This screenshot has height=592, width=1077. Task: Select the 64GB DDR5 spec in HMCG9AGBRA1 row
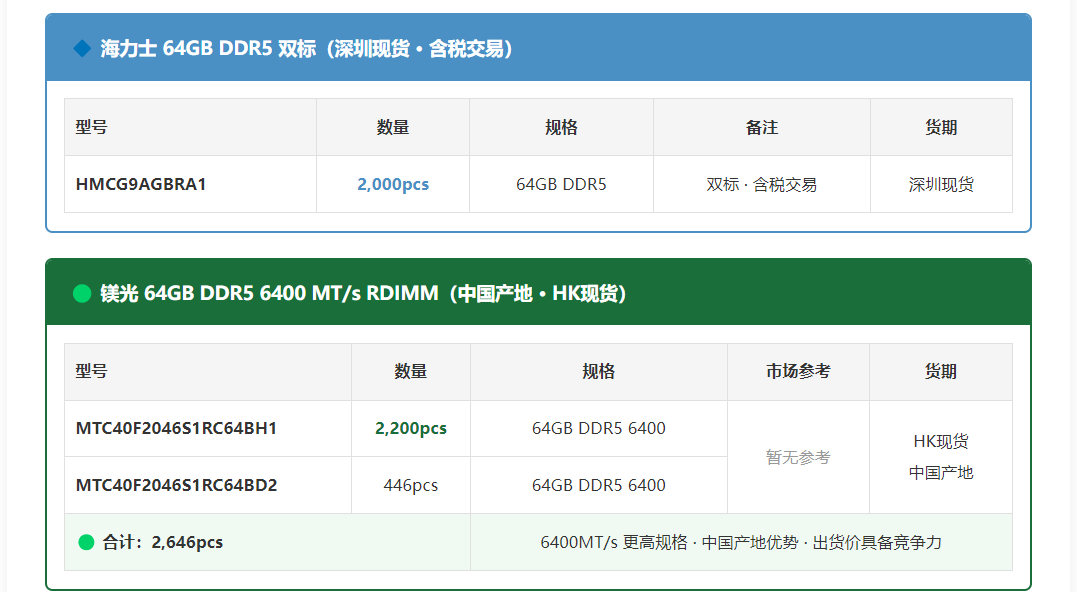(561, 184)
